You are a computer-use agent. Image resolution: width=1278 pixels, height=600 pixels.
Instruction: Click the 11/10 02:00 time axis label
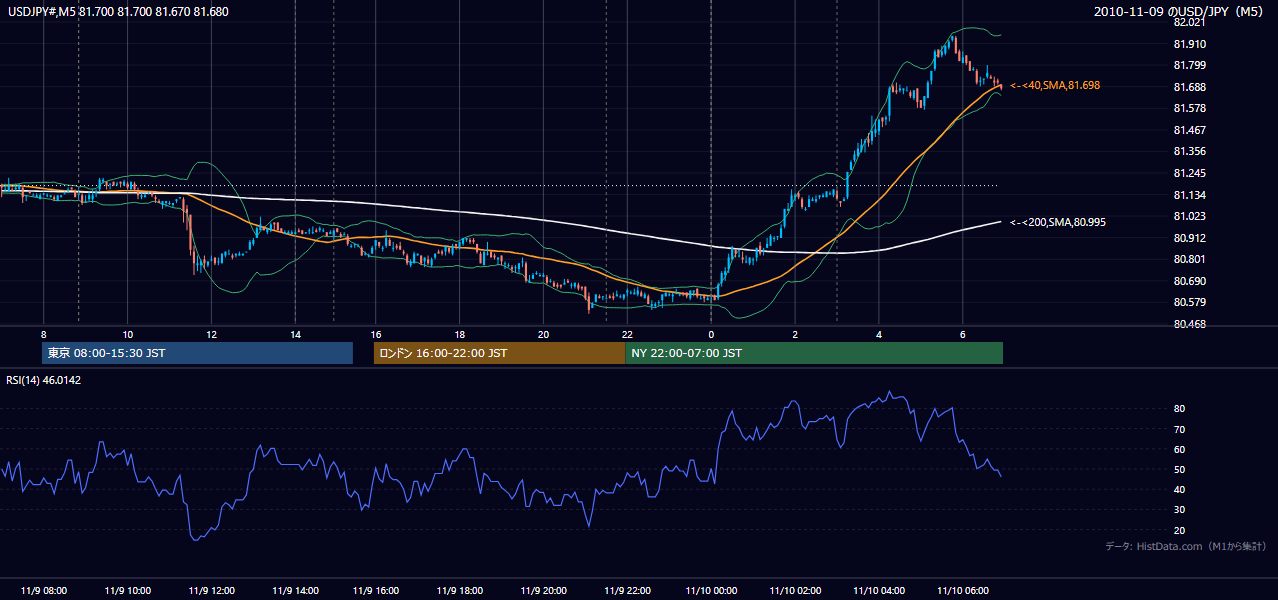tap(794, 590)
